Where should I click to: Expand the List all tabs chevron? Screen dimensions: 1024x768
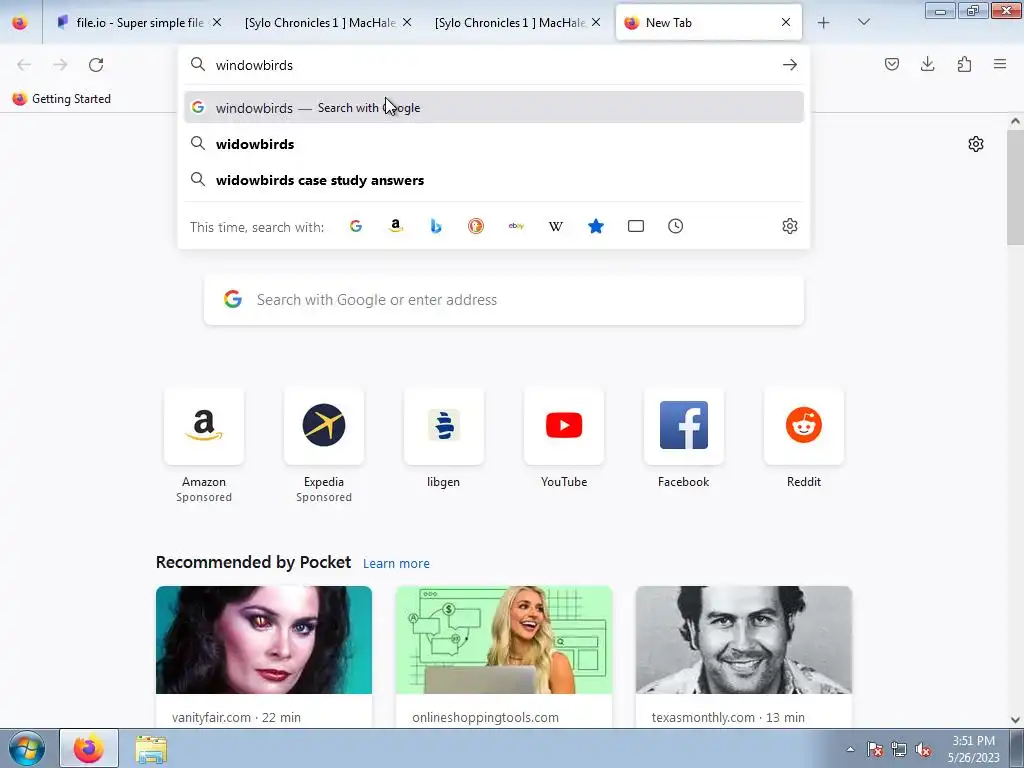click(x=863, y=22)
